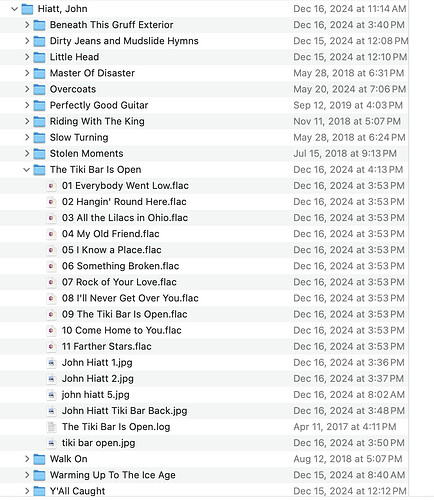The height and width of the screenshot is (500, 434).
Task: Expand the Beneath This Gruff Exterior folder
Action: click(27, 25)
